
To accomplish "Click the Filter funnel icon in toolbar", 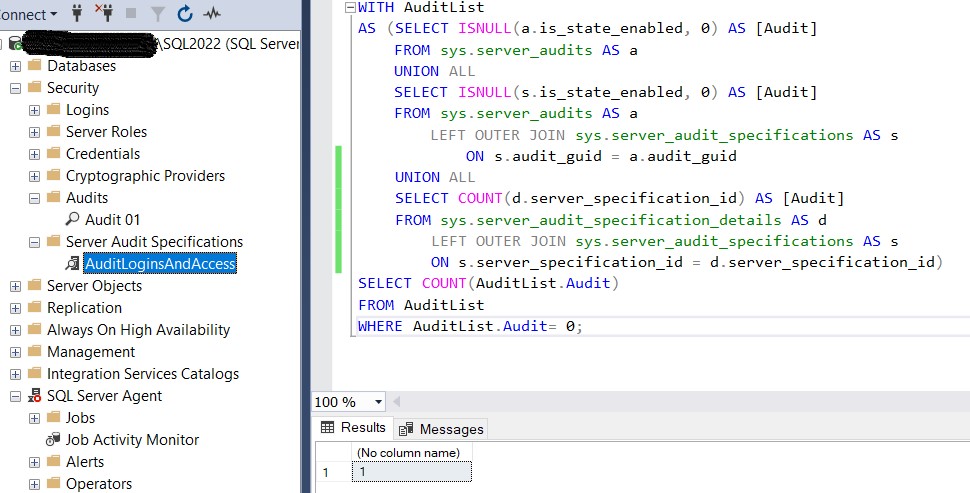I will (158, 14).
